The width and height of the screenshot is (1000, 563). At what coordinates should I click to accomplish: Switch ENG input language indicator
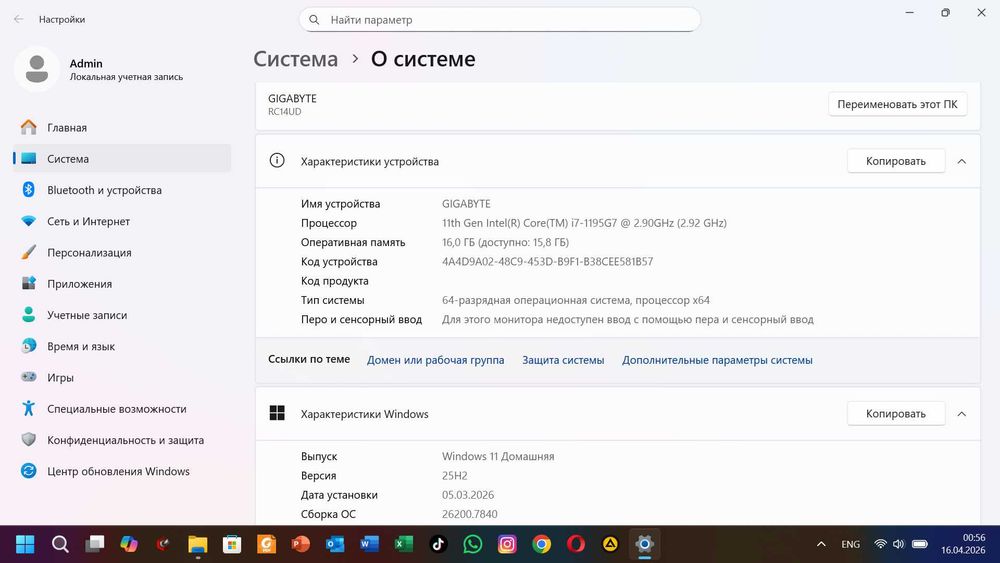click(x=850, y=545)
